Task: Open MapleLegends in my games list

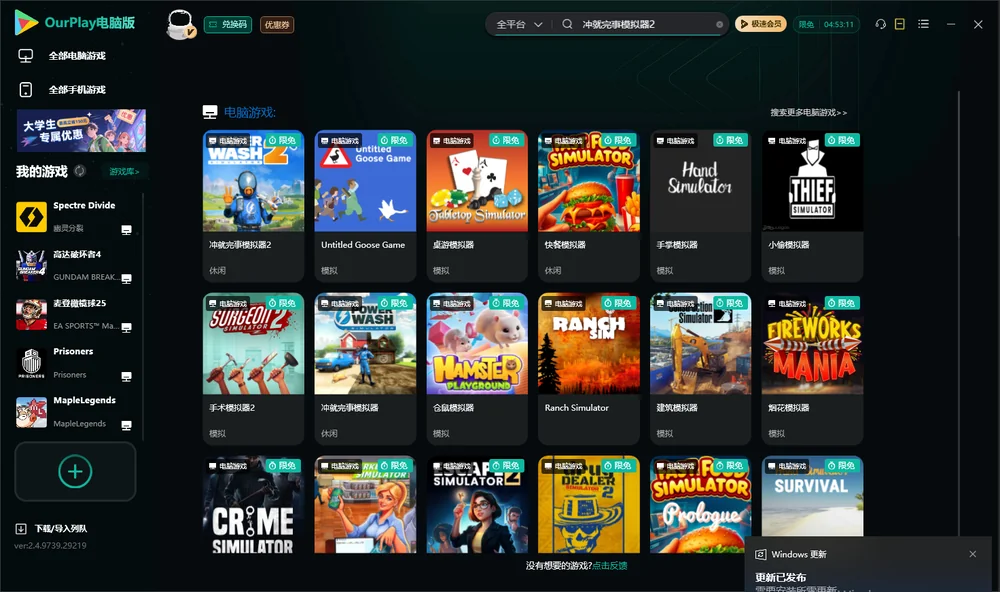Action: pos(74,412)
